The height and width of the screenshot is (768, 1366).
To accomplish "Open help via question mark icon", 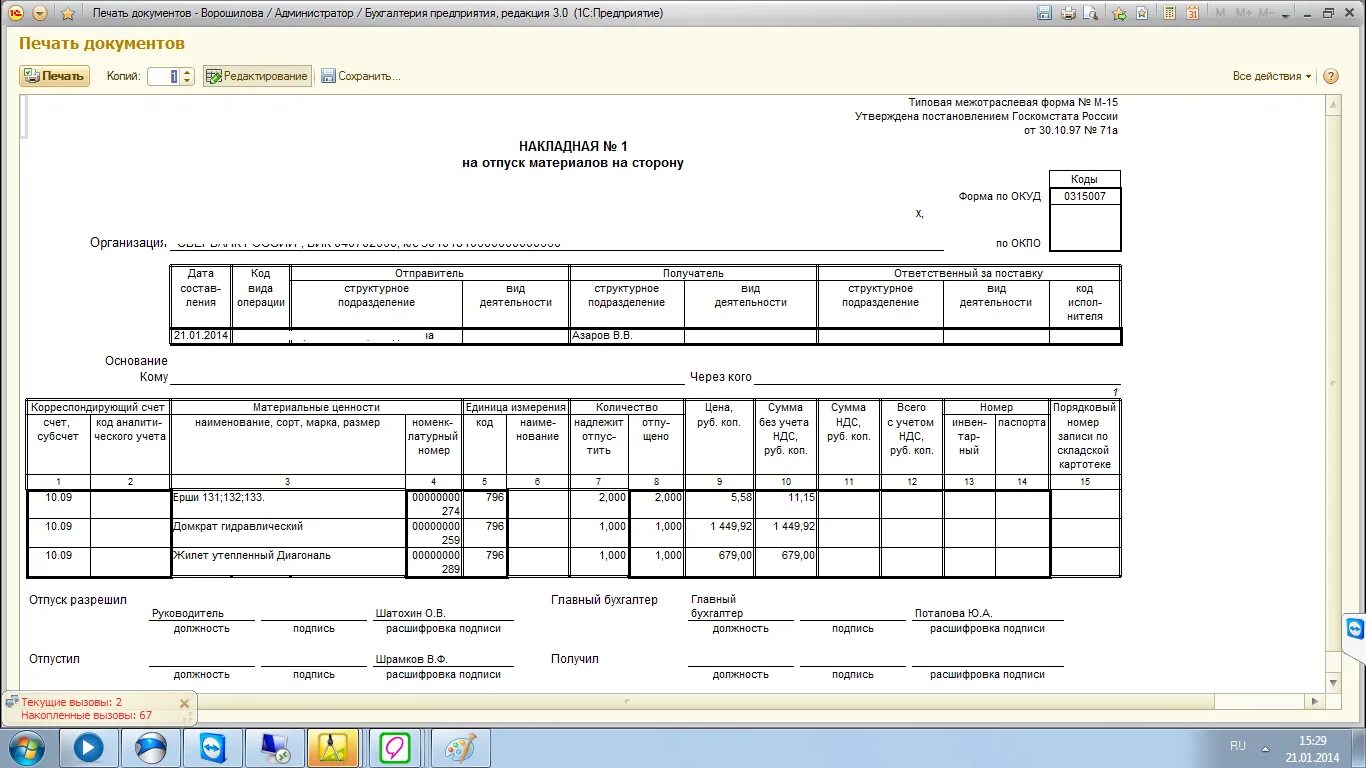I will click(1330, 76).
